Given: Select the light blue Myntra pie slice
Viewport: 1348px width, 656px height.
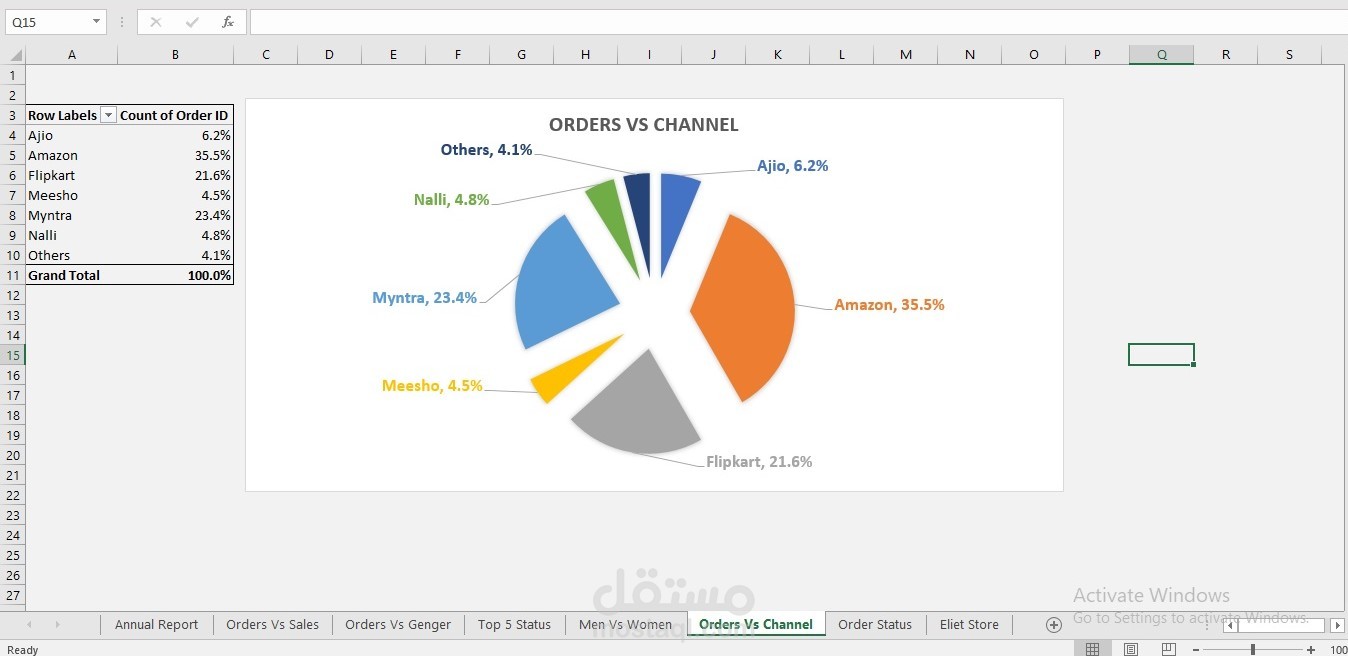Looking at the screenshot, I should [566, 284].
